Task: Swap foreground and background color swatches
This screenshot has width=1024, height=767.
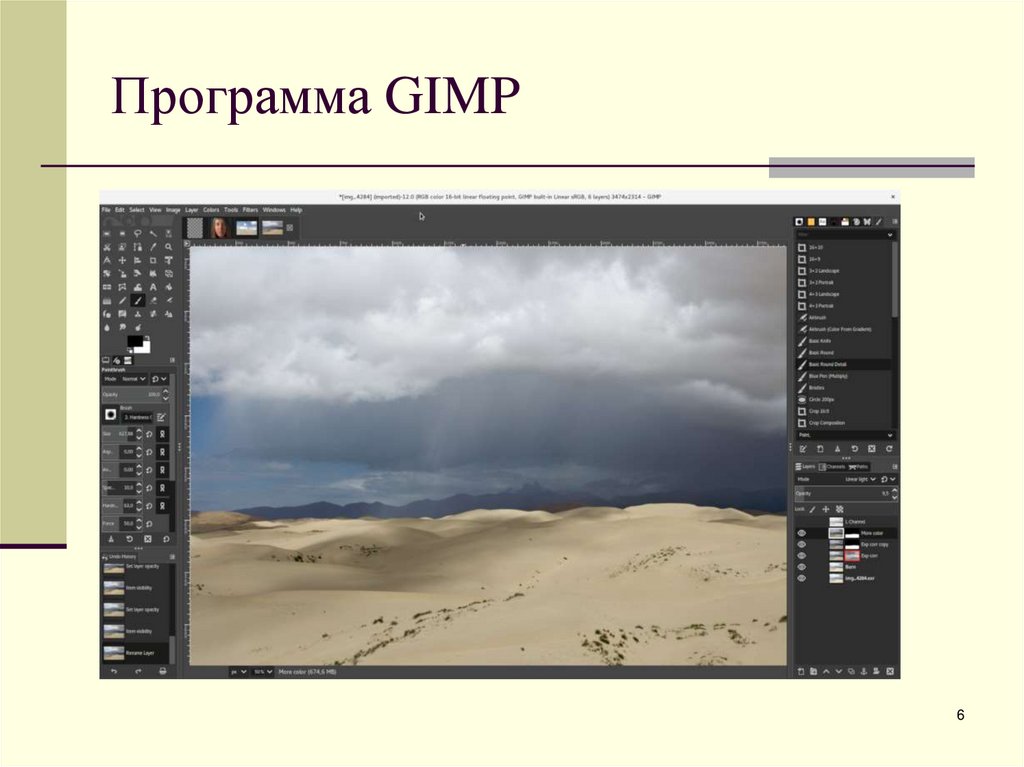Action: click(146, 336)
